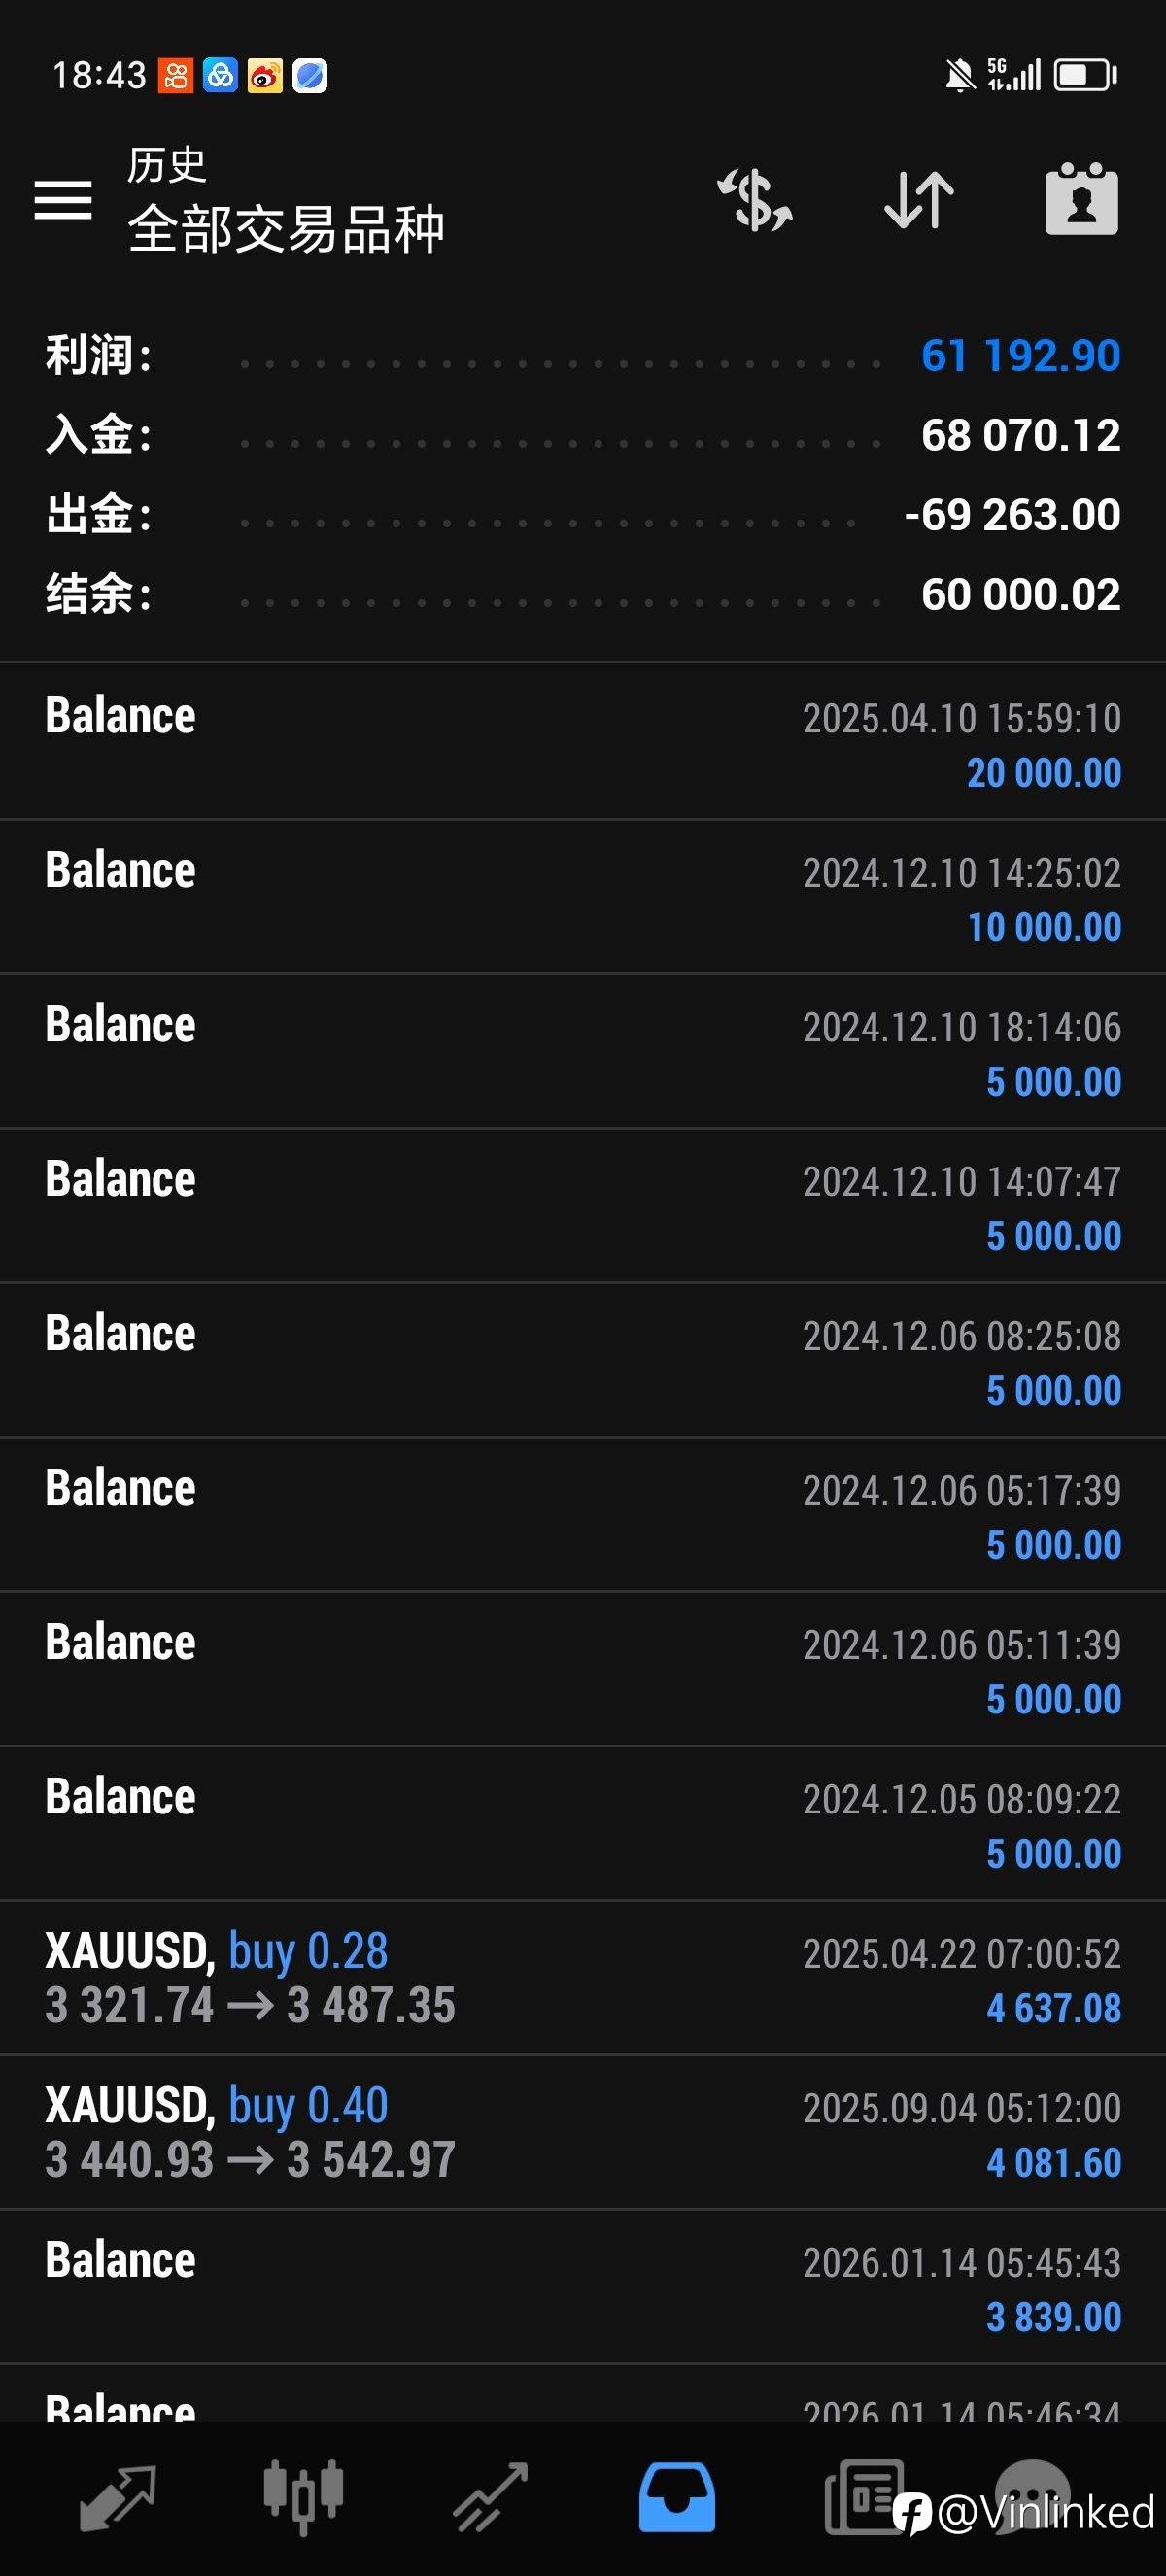Tap the Weibo notification icon
Screen dimensions: 1166x2576
[x=265, y=76]
